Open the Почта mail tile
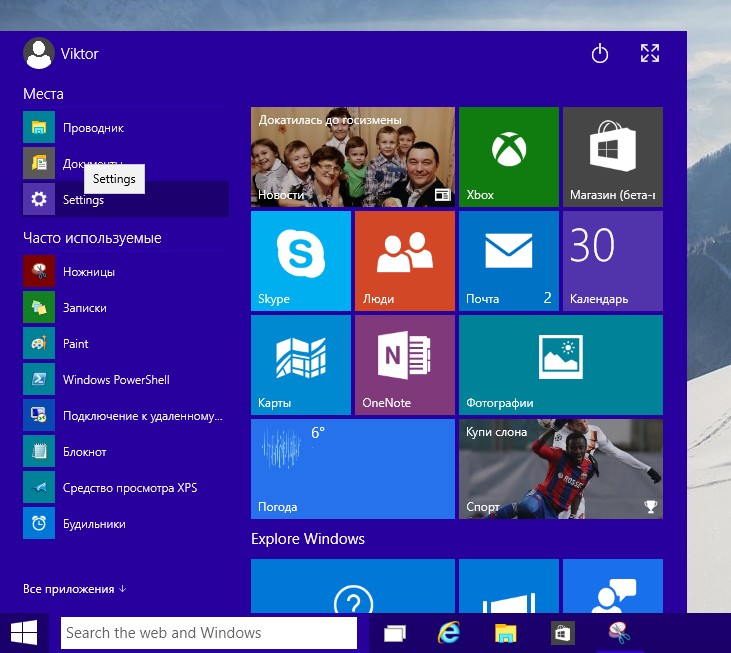Image resolution: width=731 pixels, height=653 pixels. pyautogui.click(x=509, y=261)
